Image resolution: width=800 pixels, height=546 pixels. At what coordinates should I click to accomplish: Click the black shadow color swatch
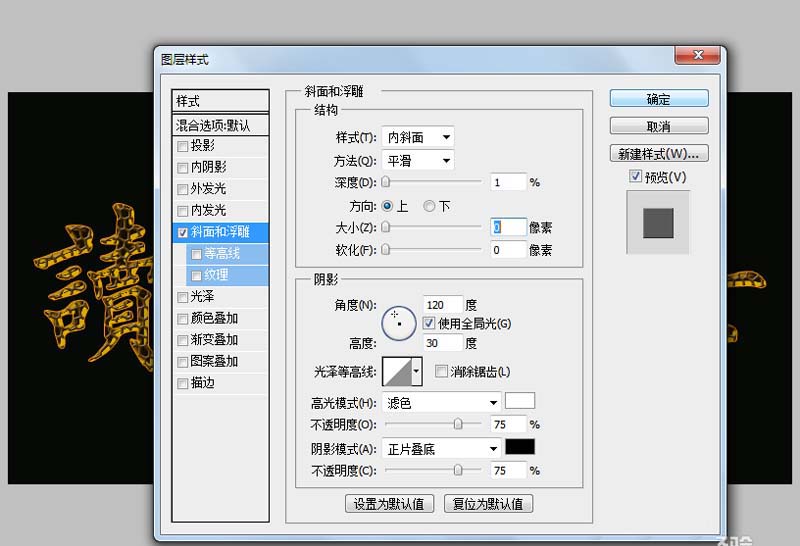pos(520,446)
